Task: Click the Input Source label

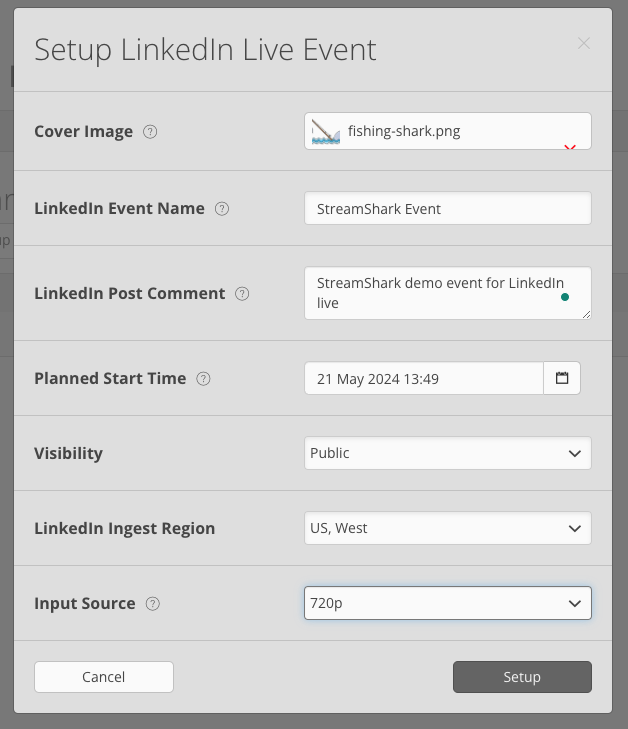Action: point(85,603)
